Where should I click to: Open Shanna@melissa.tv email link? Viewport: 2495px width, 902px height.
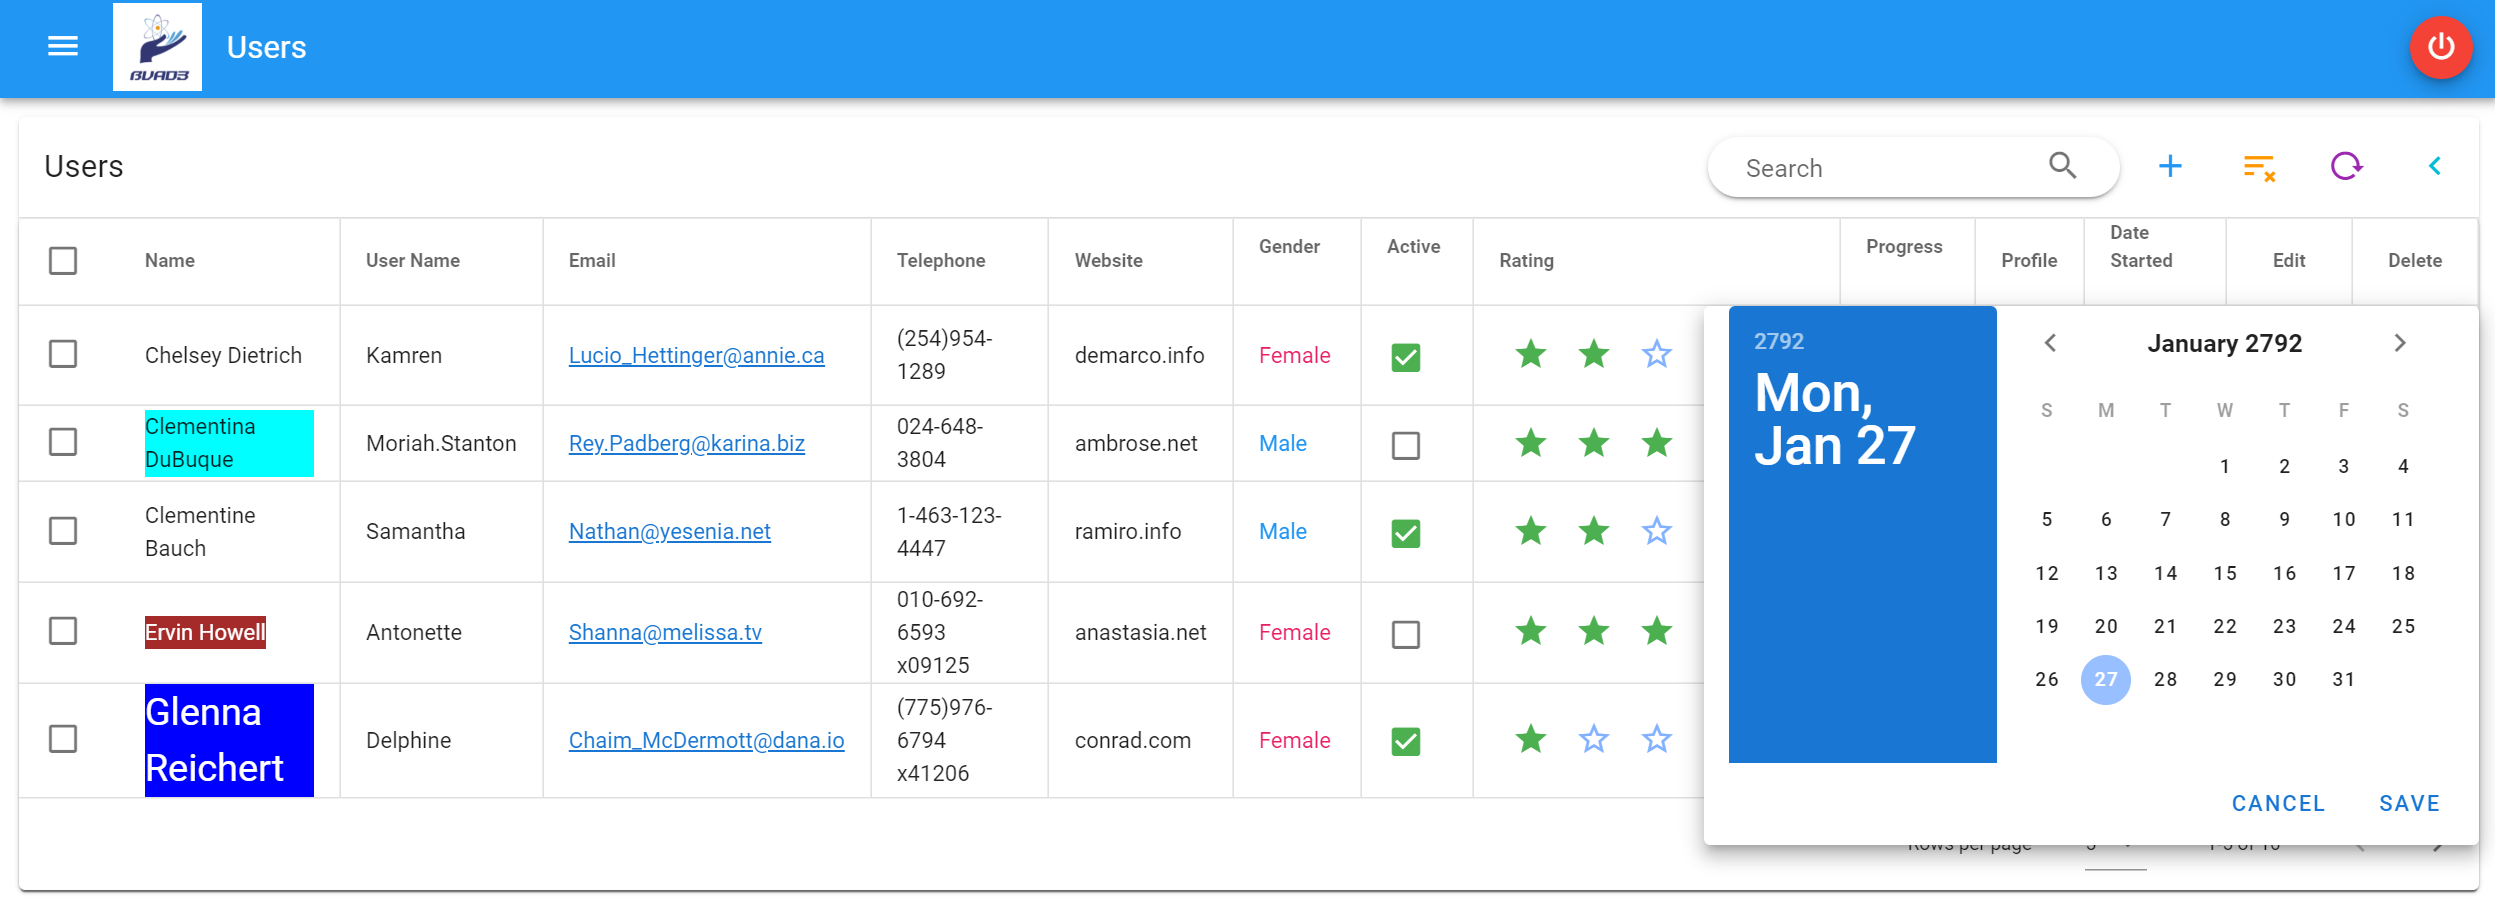coord(665,632)
